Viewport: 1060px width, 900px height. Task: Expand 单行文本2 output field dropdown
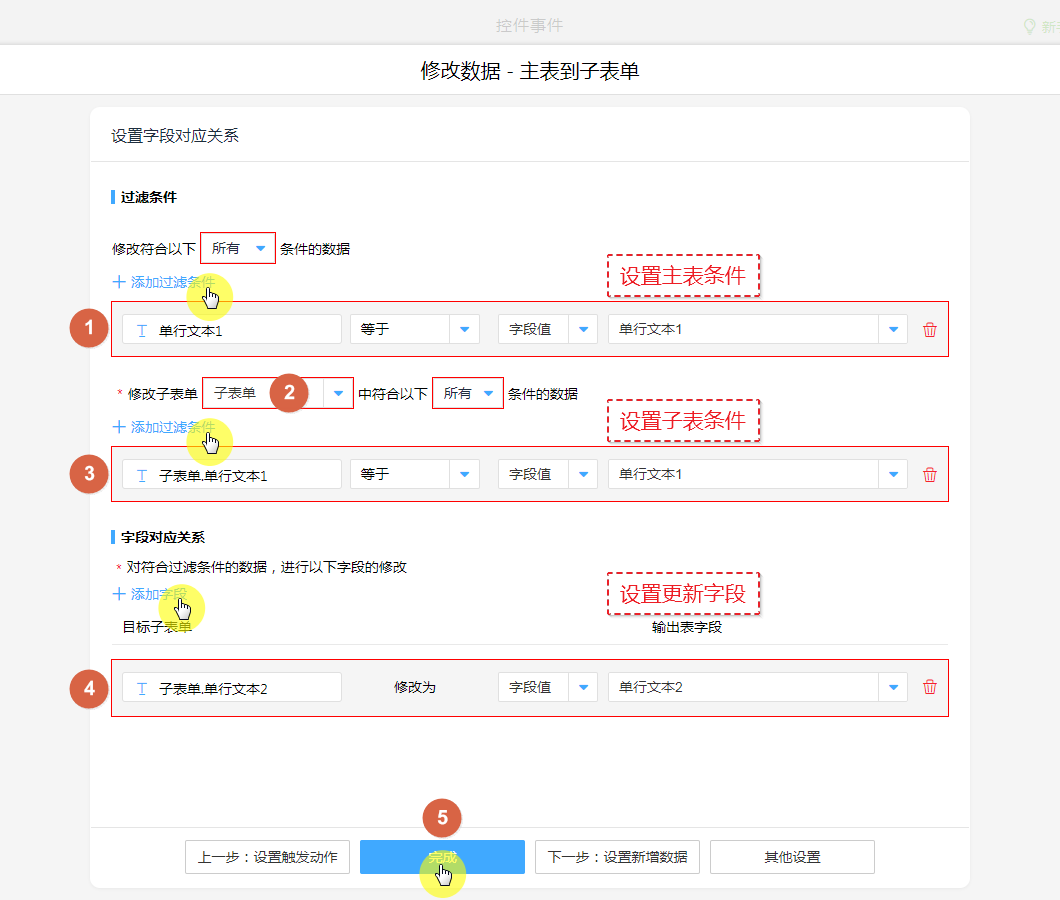(893, 687)
